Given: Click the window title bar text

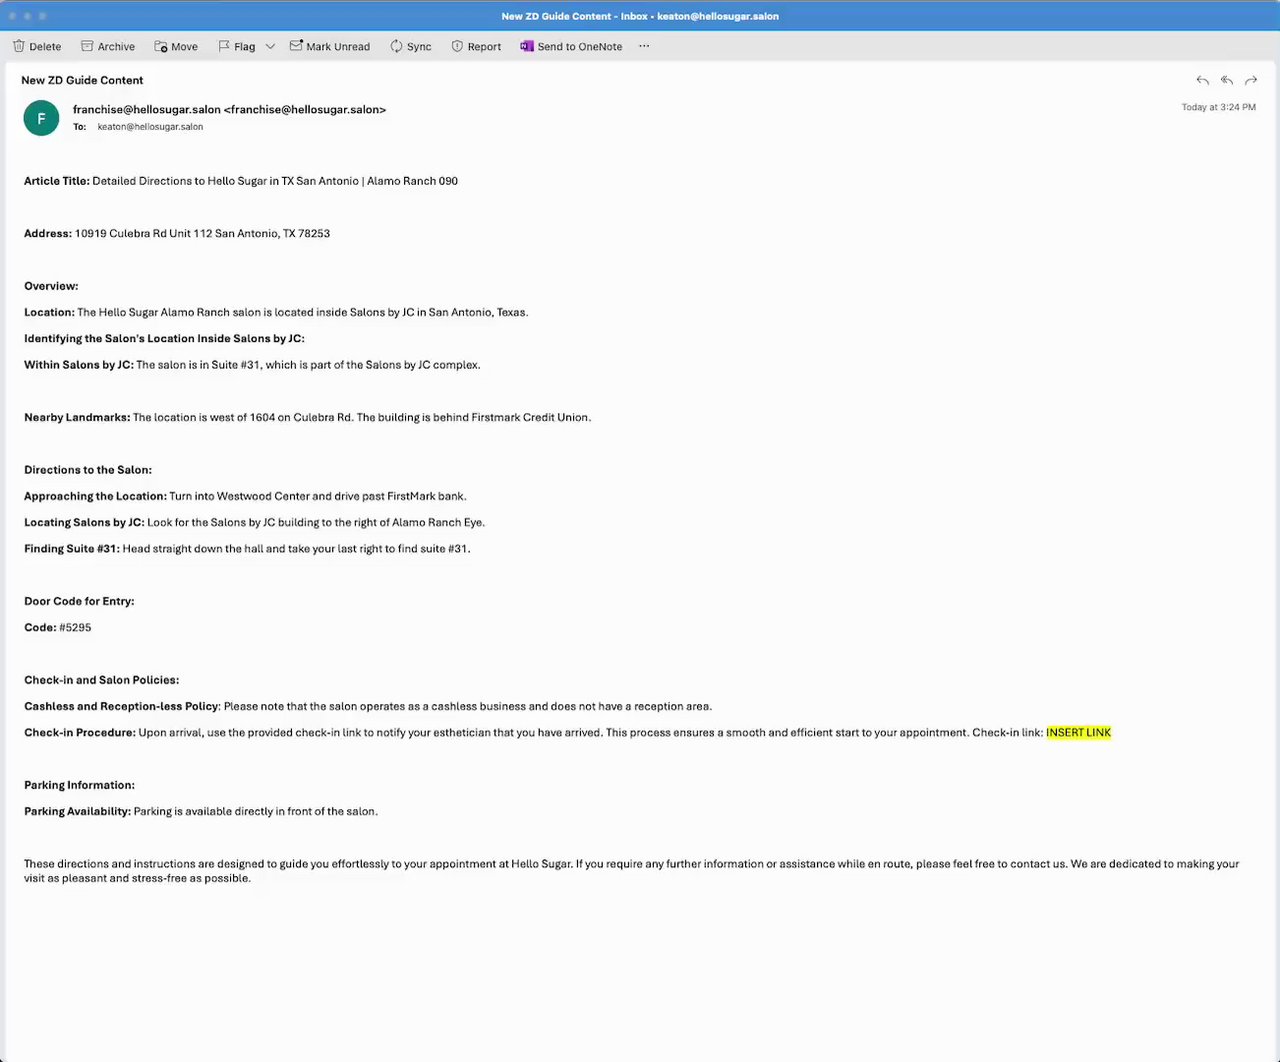Looking at the screenshot, I should point(640,16).
